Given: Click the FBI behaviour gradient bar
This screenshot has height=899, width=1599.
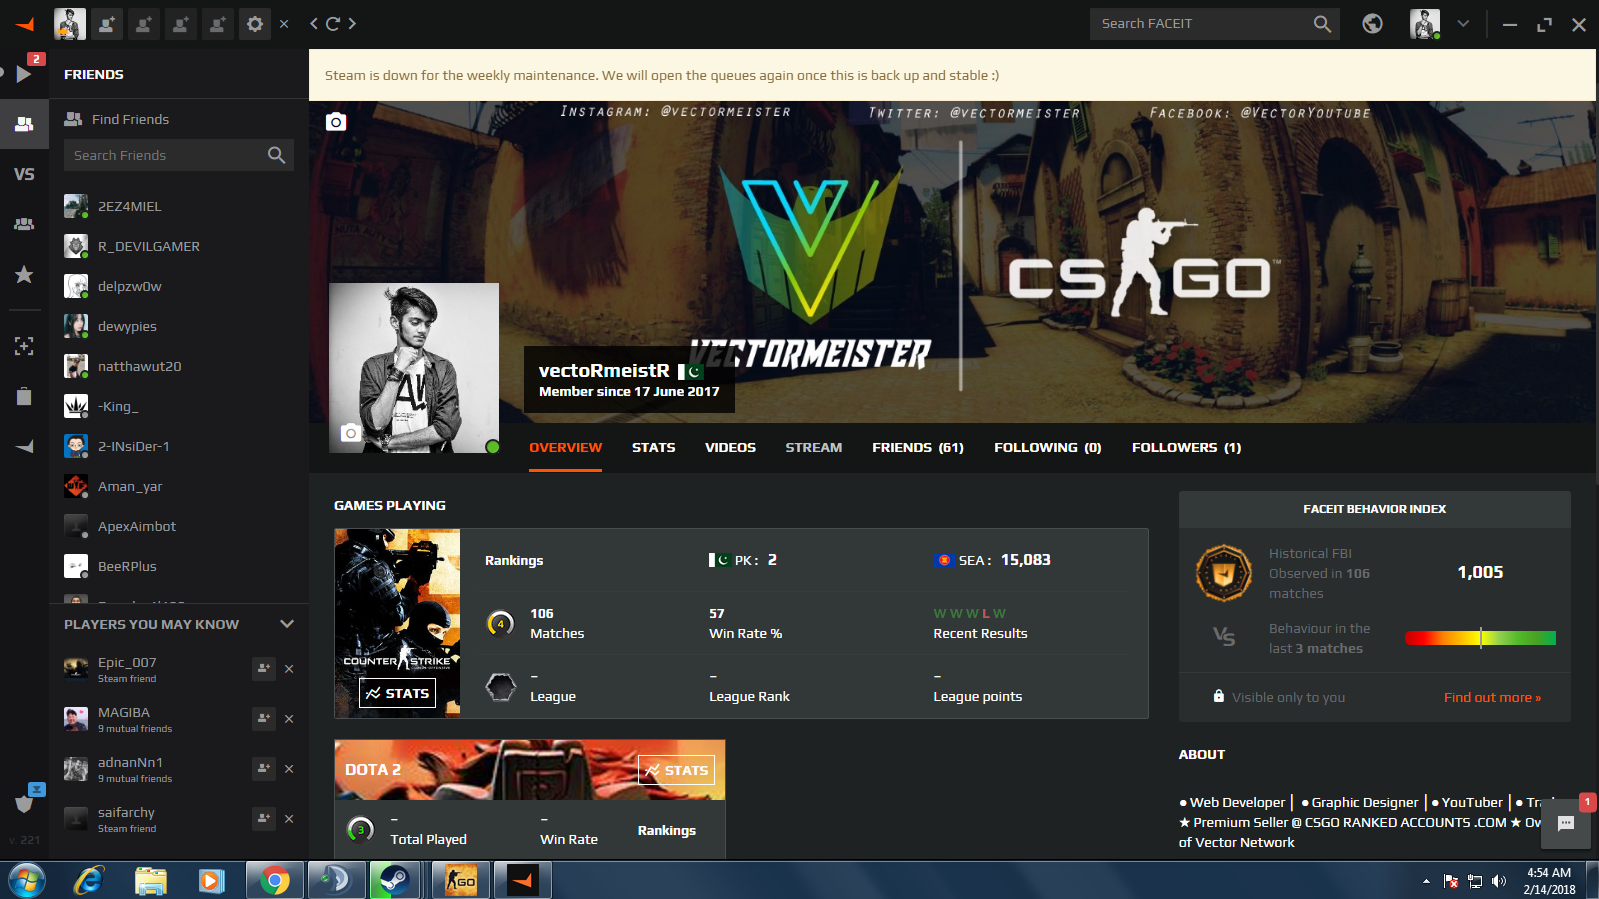Looking at the screenshot, I should [x=1481, y=638].
